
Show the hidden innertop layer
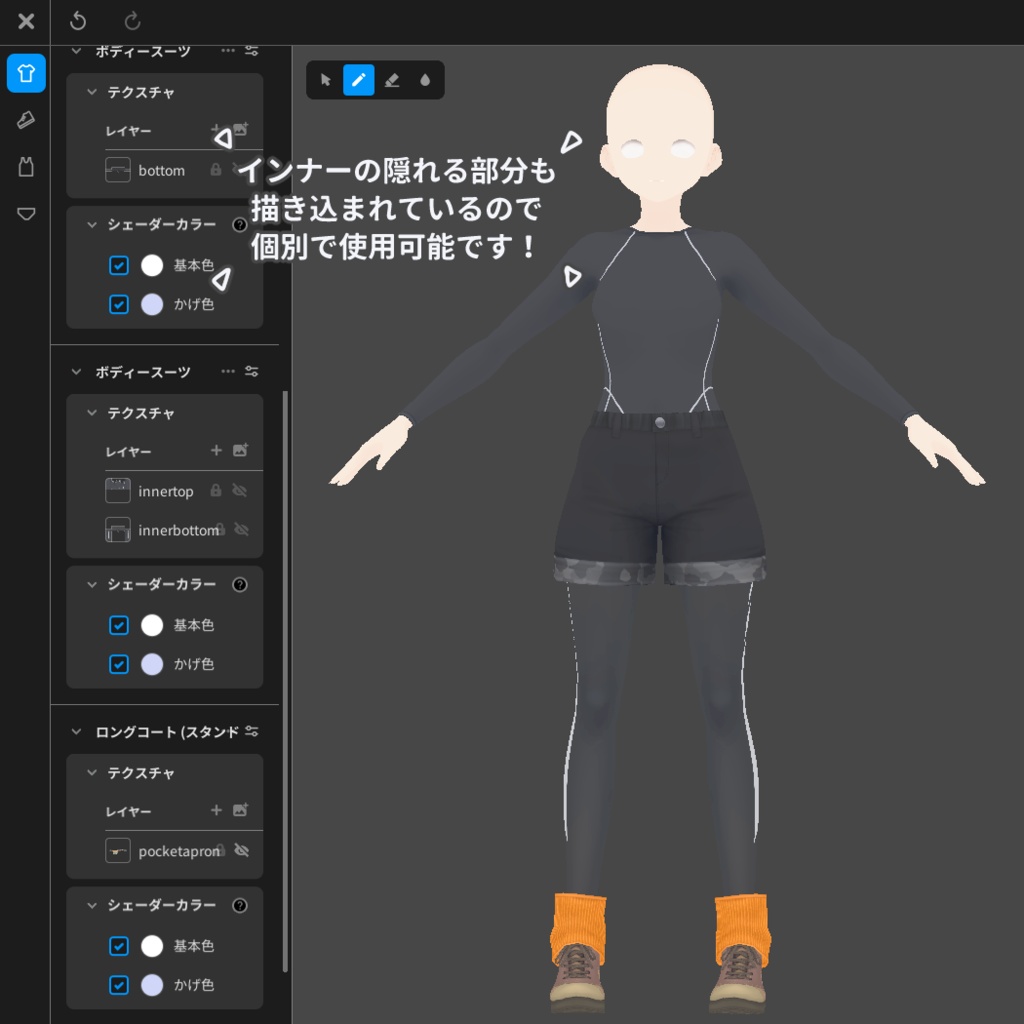point(240,491)
